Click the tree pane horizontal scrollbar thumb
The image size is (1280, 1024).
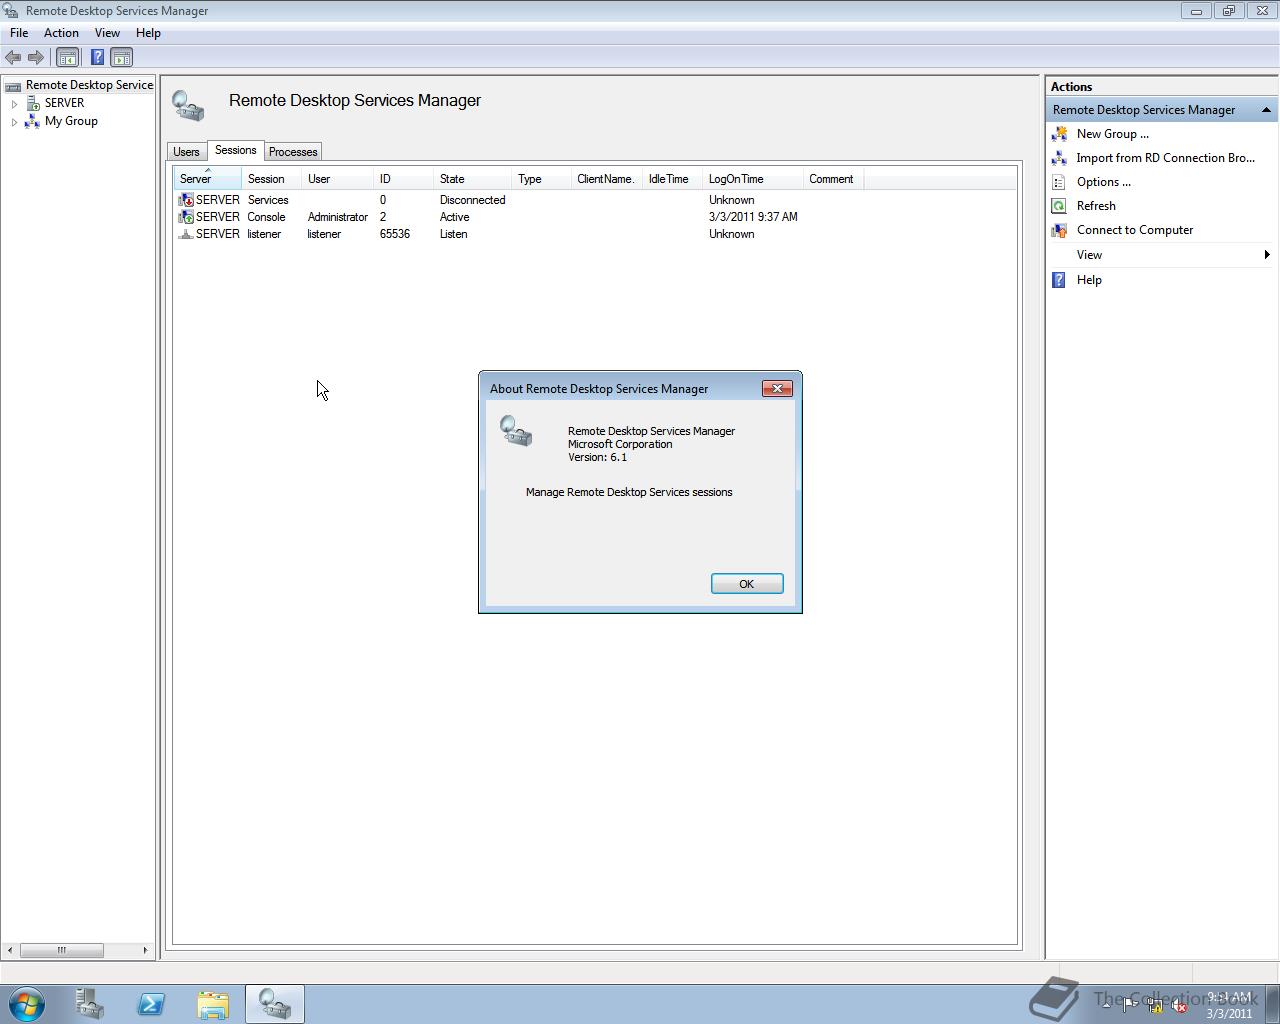point(61,950)
